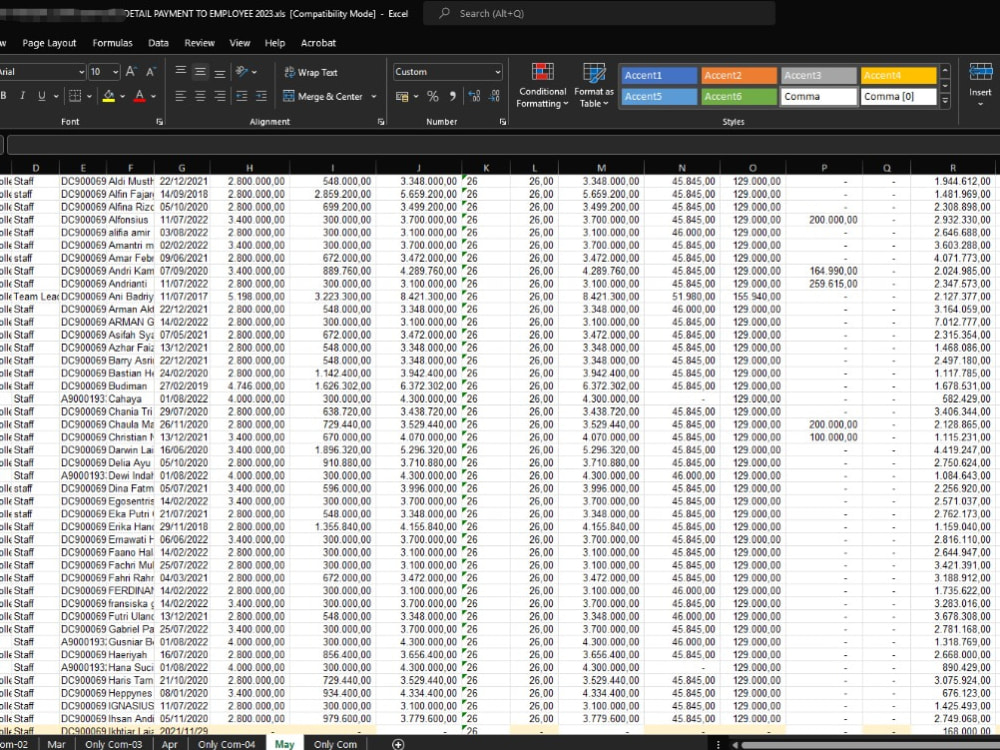Toggle underline formatting
1000x750 pixels.
pos(41,96)
